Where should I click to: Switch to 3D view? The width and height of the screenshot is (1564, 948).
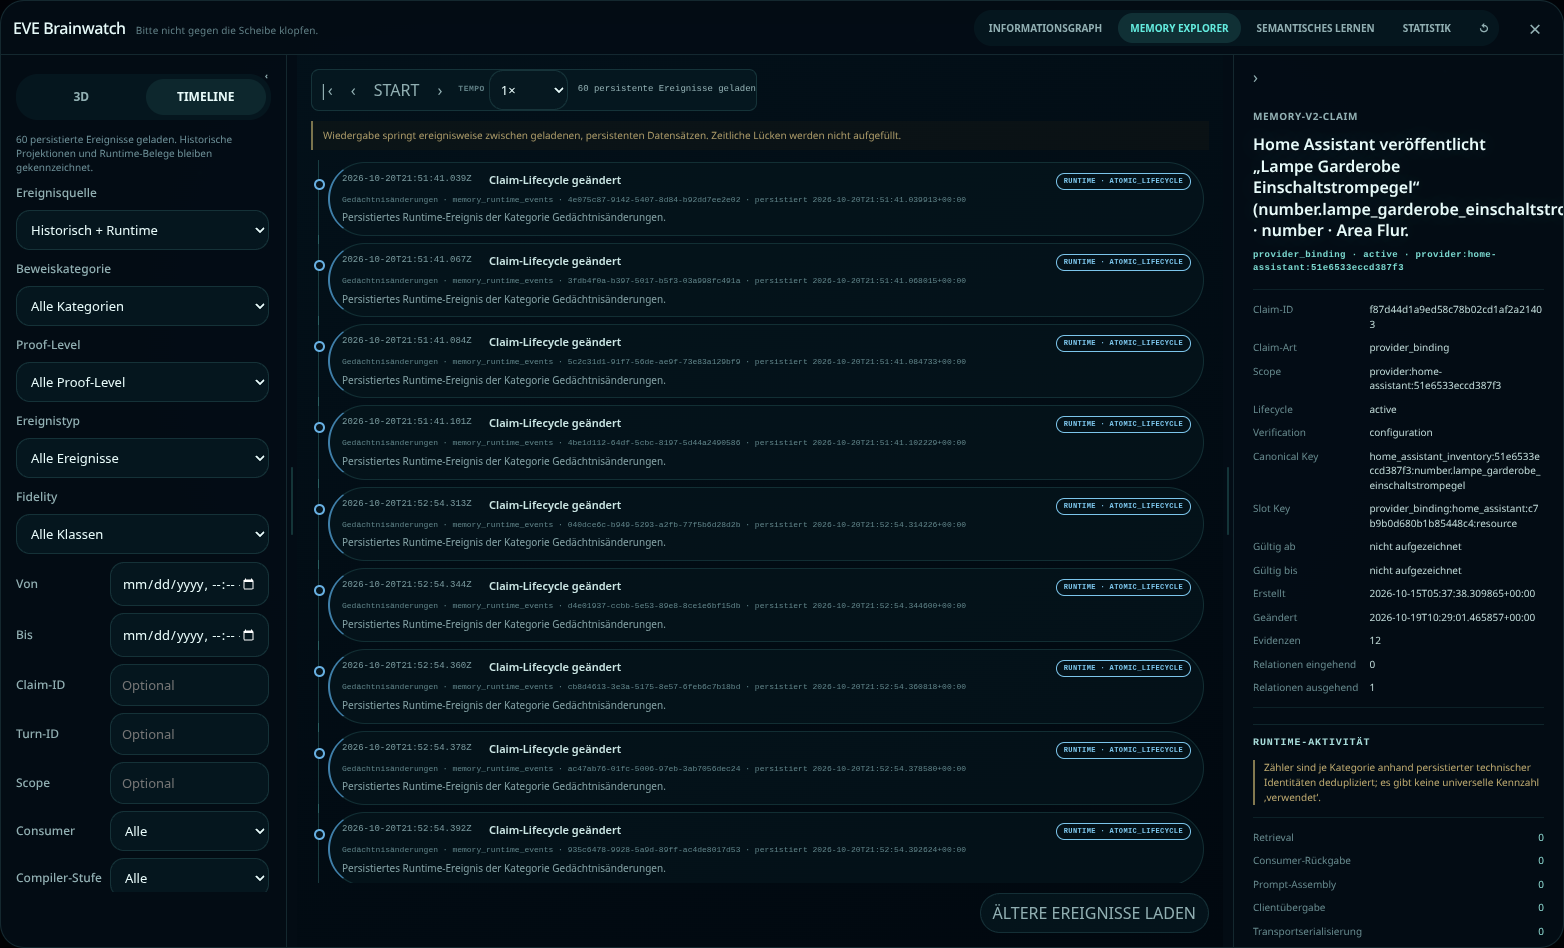[81, 97]
